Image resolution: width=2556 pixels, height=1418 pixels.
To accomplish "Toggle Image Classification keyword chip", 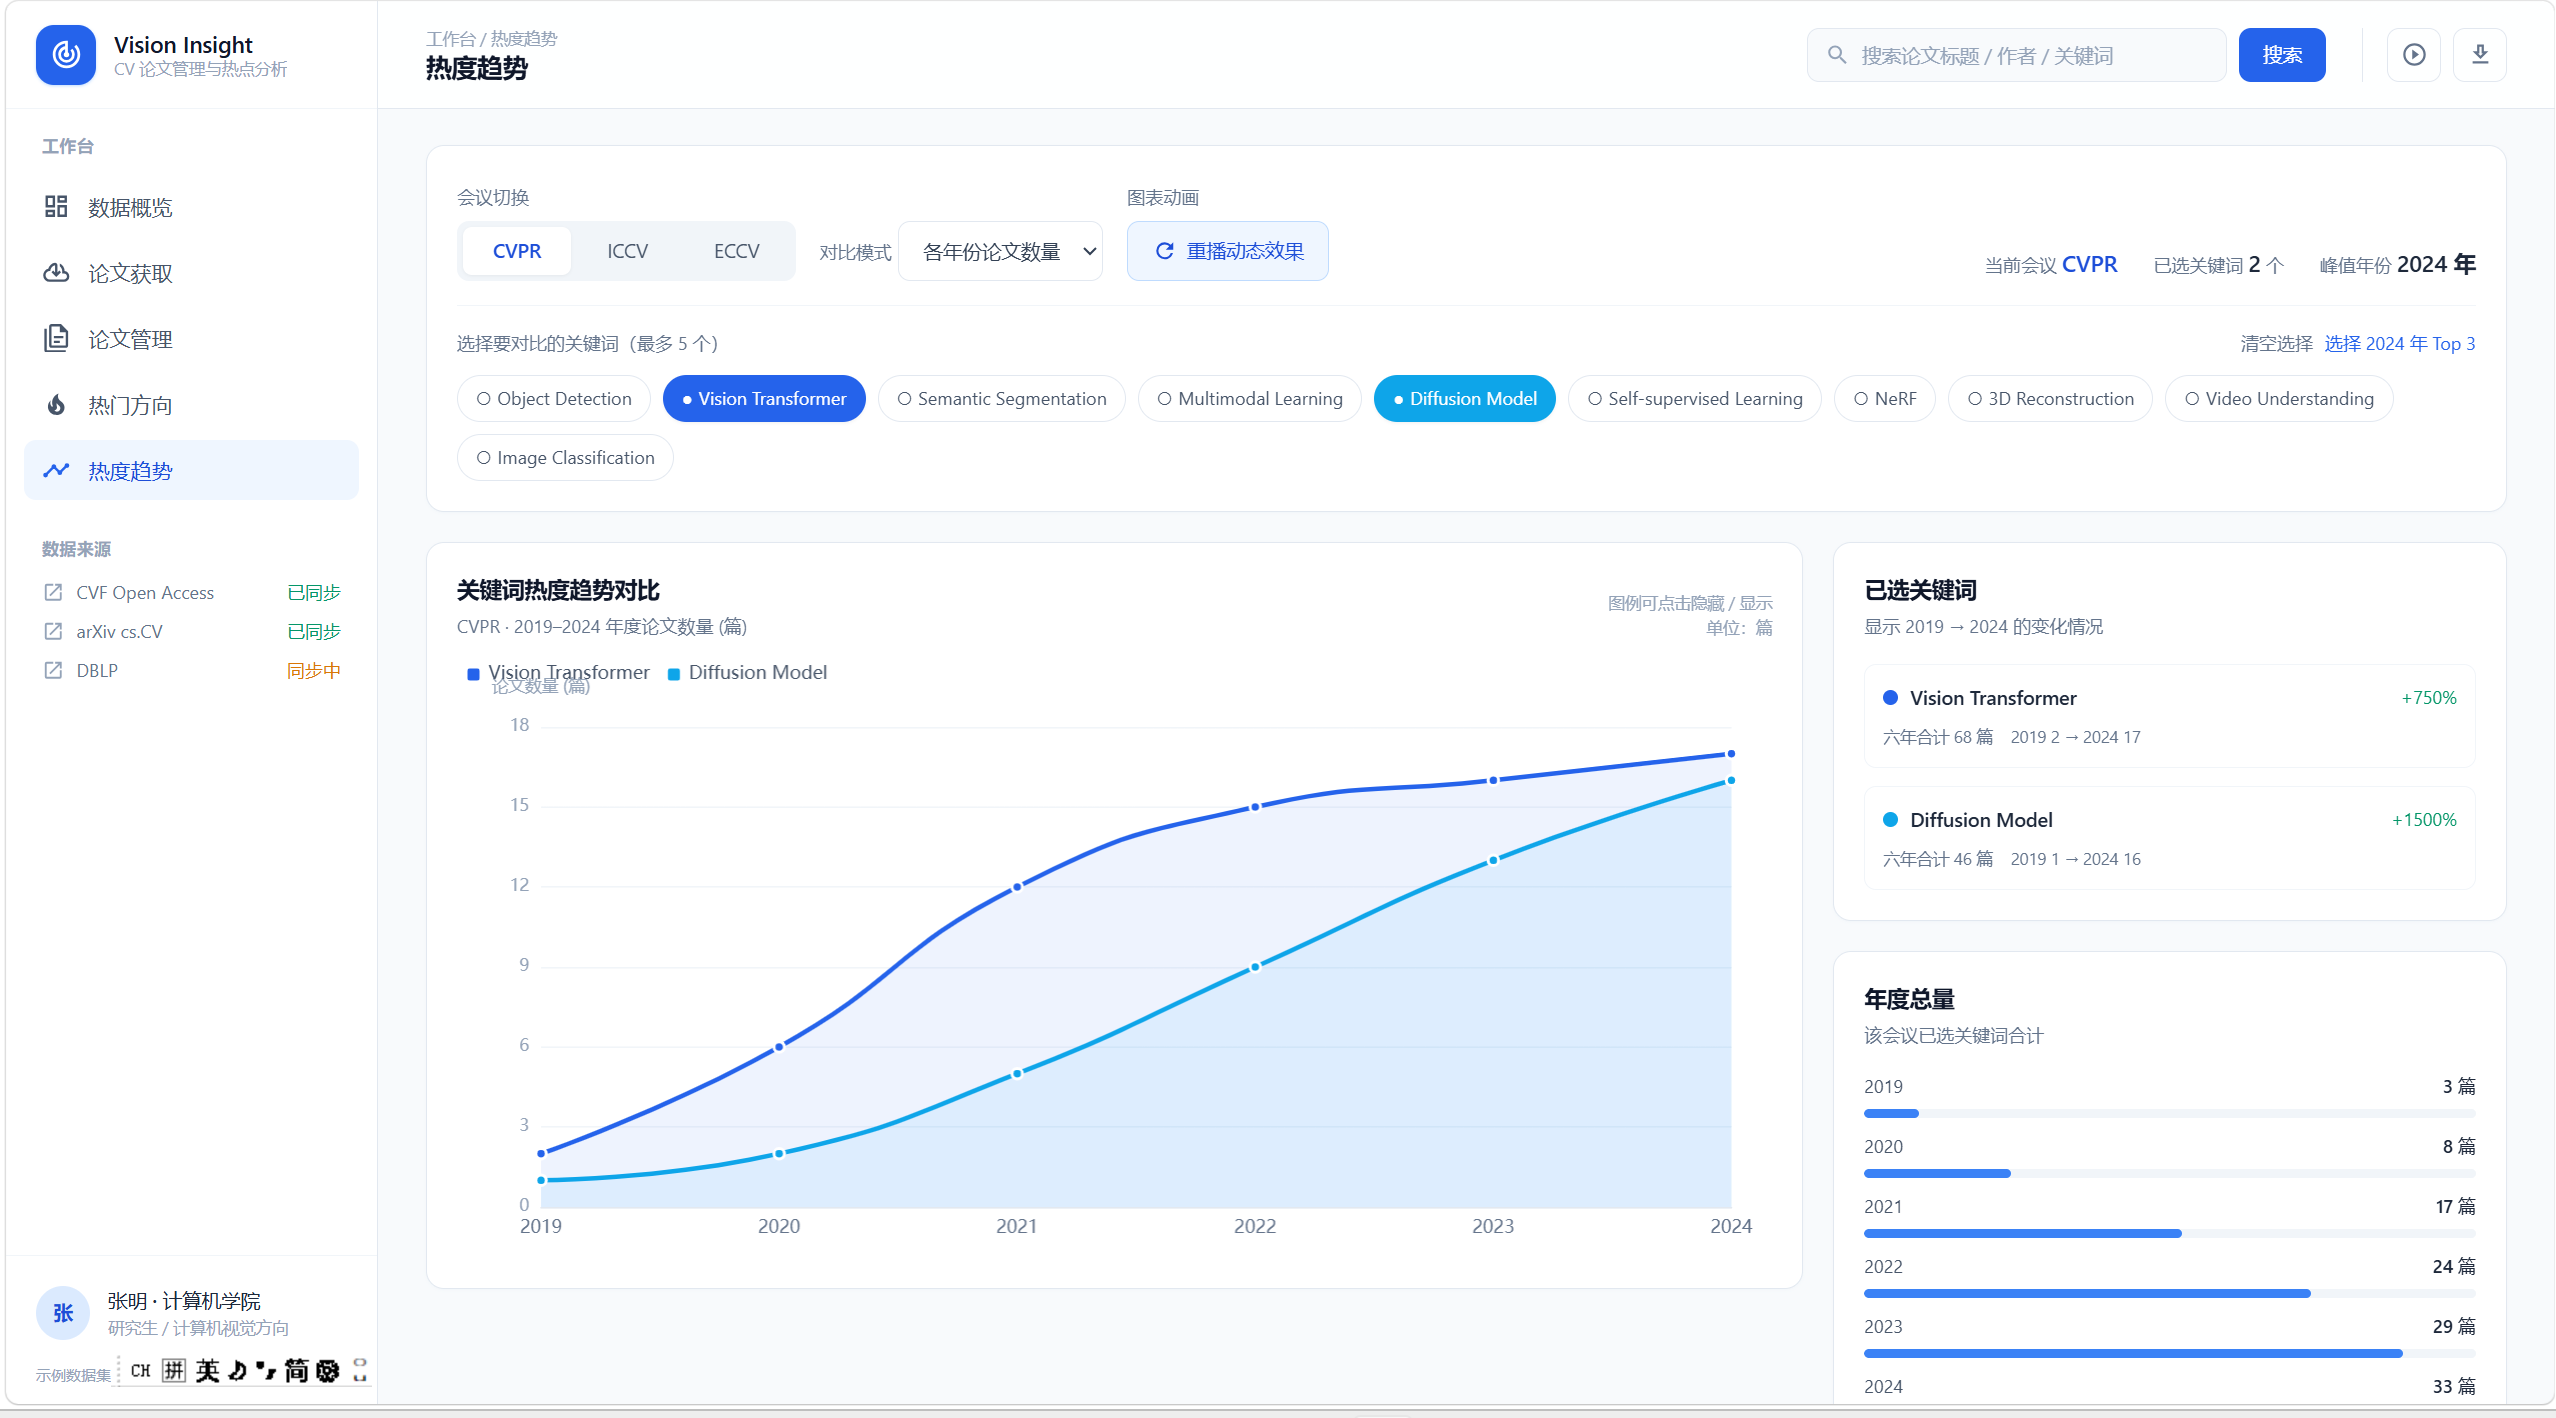I will coord(566,458).
